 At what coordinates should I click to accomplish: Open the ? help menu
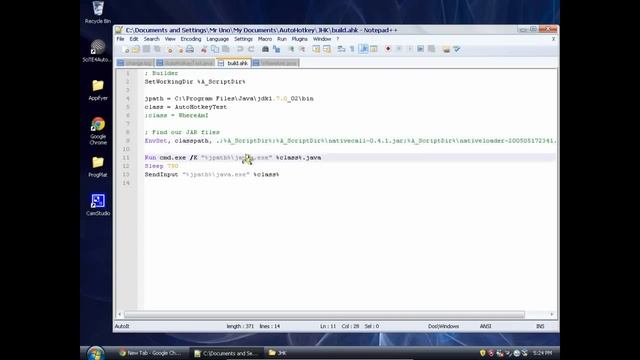[x=338, y=39]
